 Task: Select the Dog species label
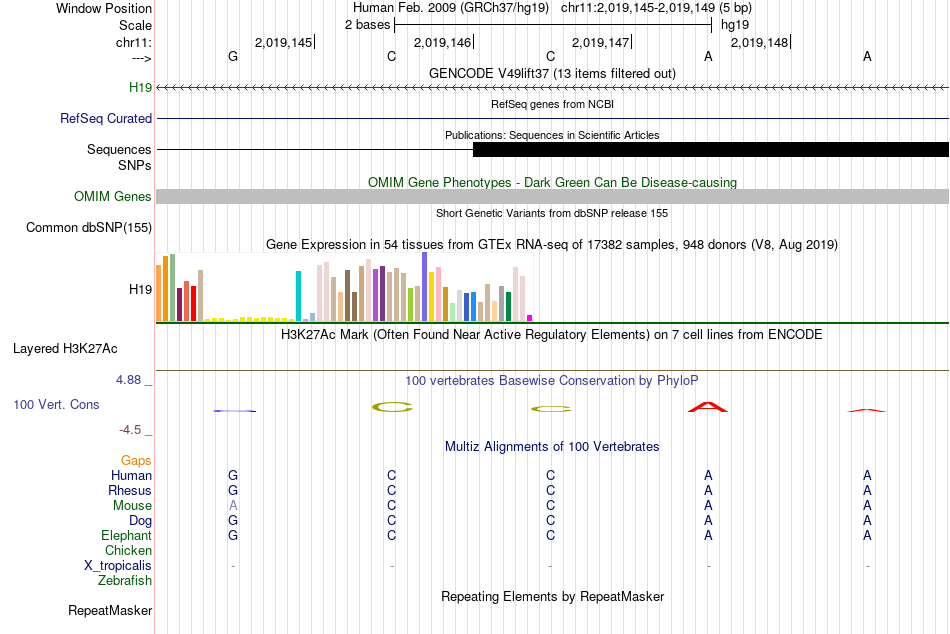140,521
